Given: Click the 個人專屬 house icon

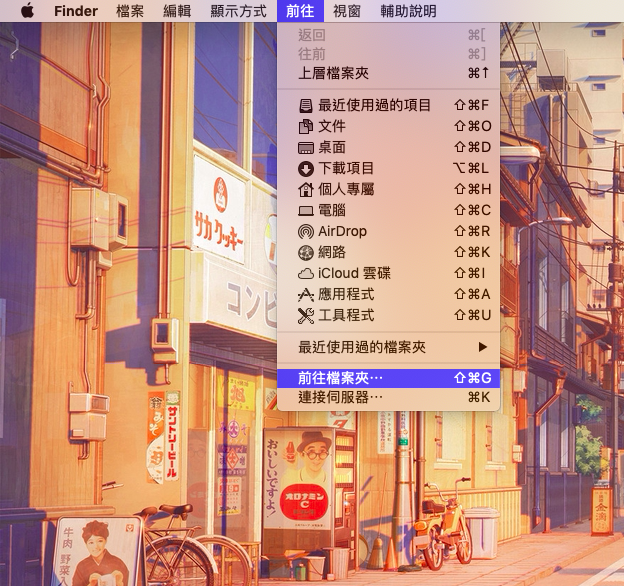Looking at the screenshot, I should coord(306,189).
